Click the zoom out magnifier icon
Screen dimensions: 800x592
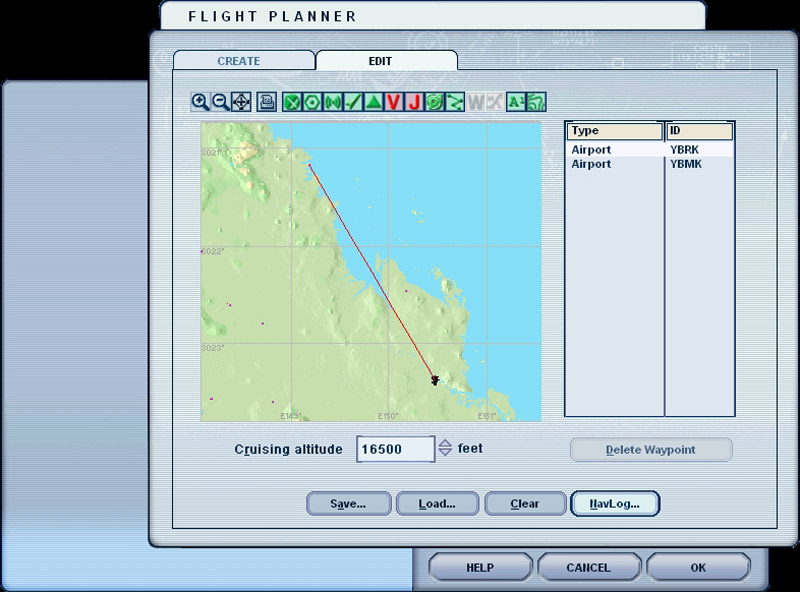(219, 101)
